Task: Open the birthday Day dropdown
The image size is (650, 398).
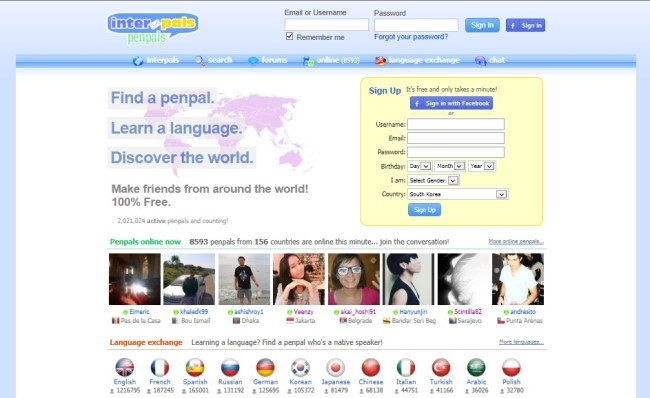Action: (420, 166)
